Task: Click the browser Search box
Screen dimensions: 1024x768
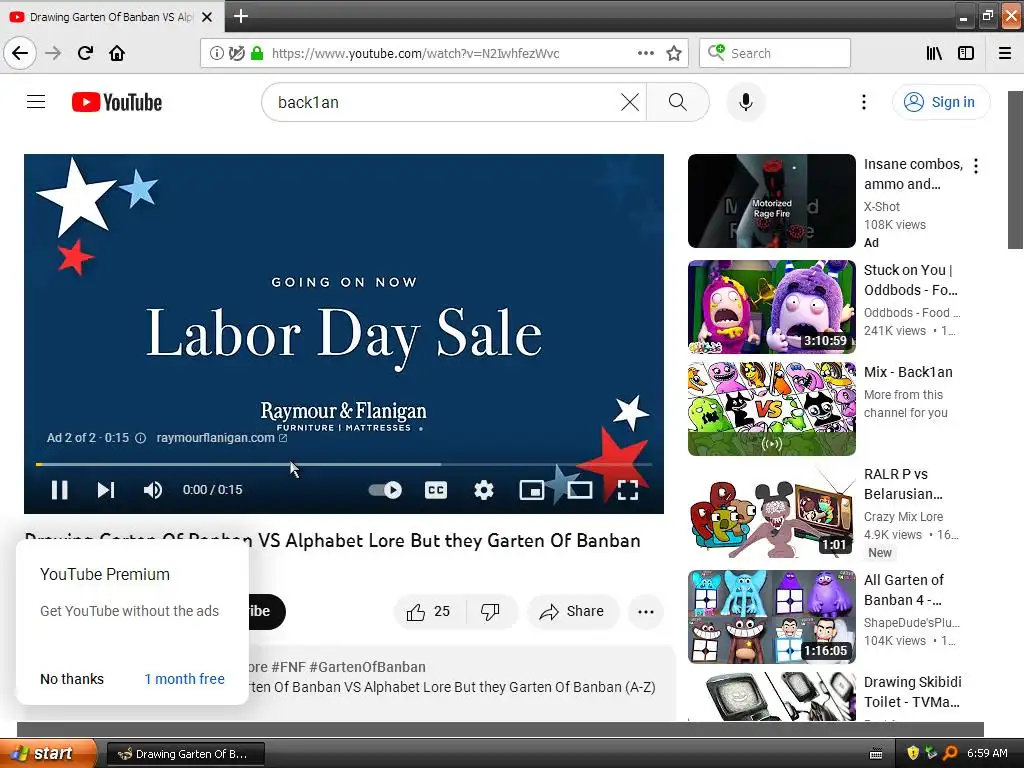Action: (x=775, y=53)
